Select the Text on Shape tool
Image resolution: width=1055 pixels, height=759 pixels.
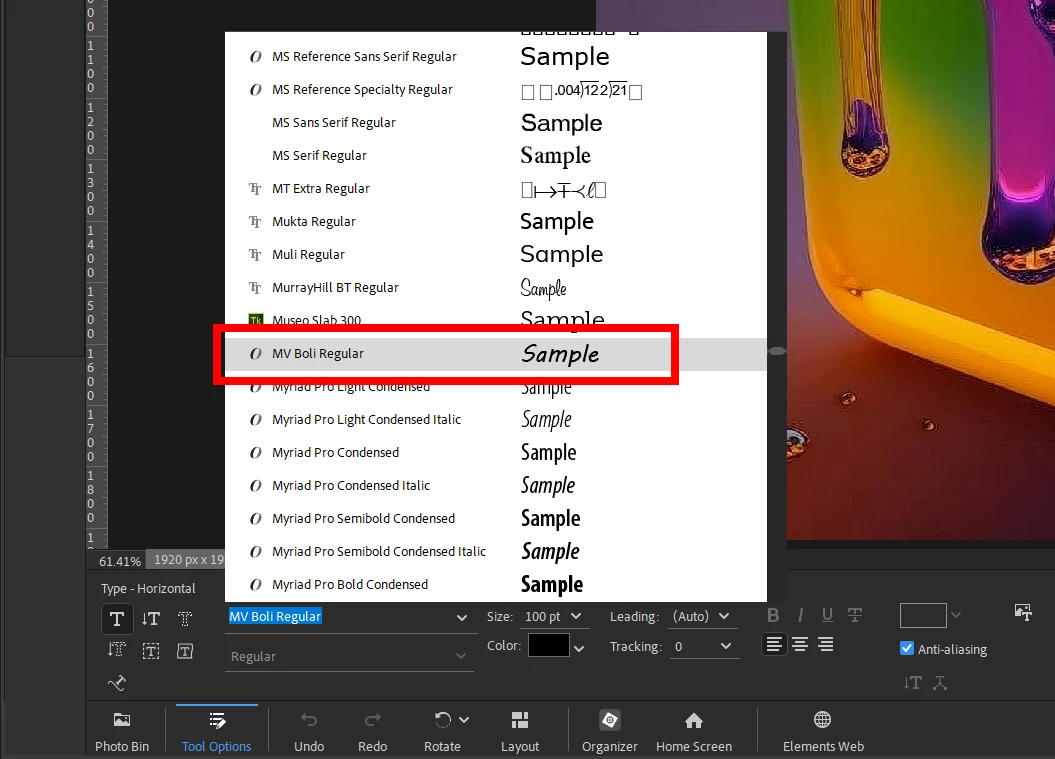click(x=185, y=651)
